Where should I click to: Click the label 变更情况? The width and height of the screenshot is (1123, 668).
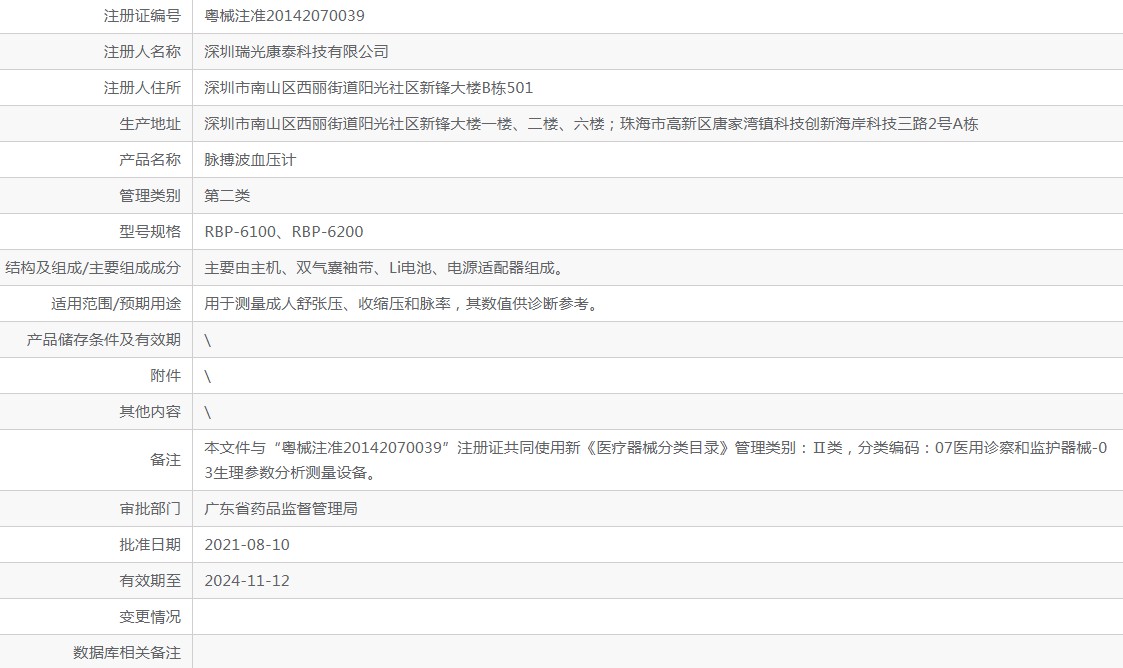(x=150, y=616)
